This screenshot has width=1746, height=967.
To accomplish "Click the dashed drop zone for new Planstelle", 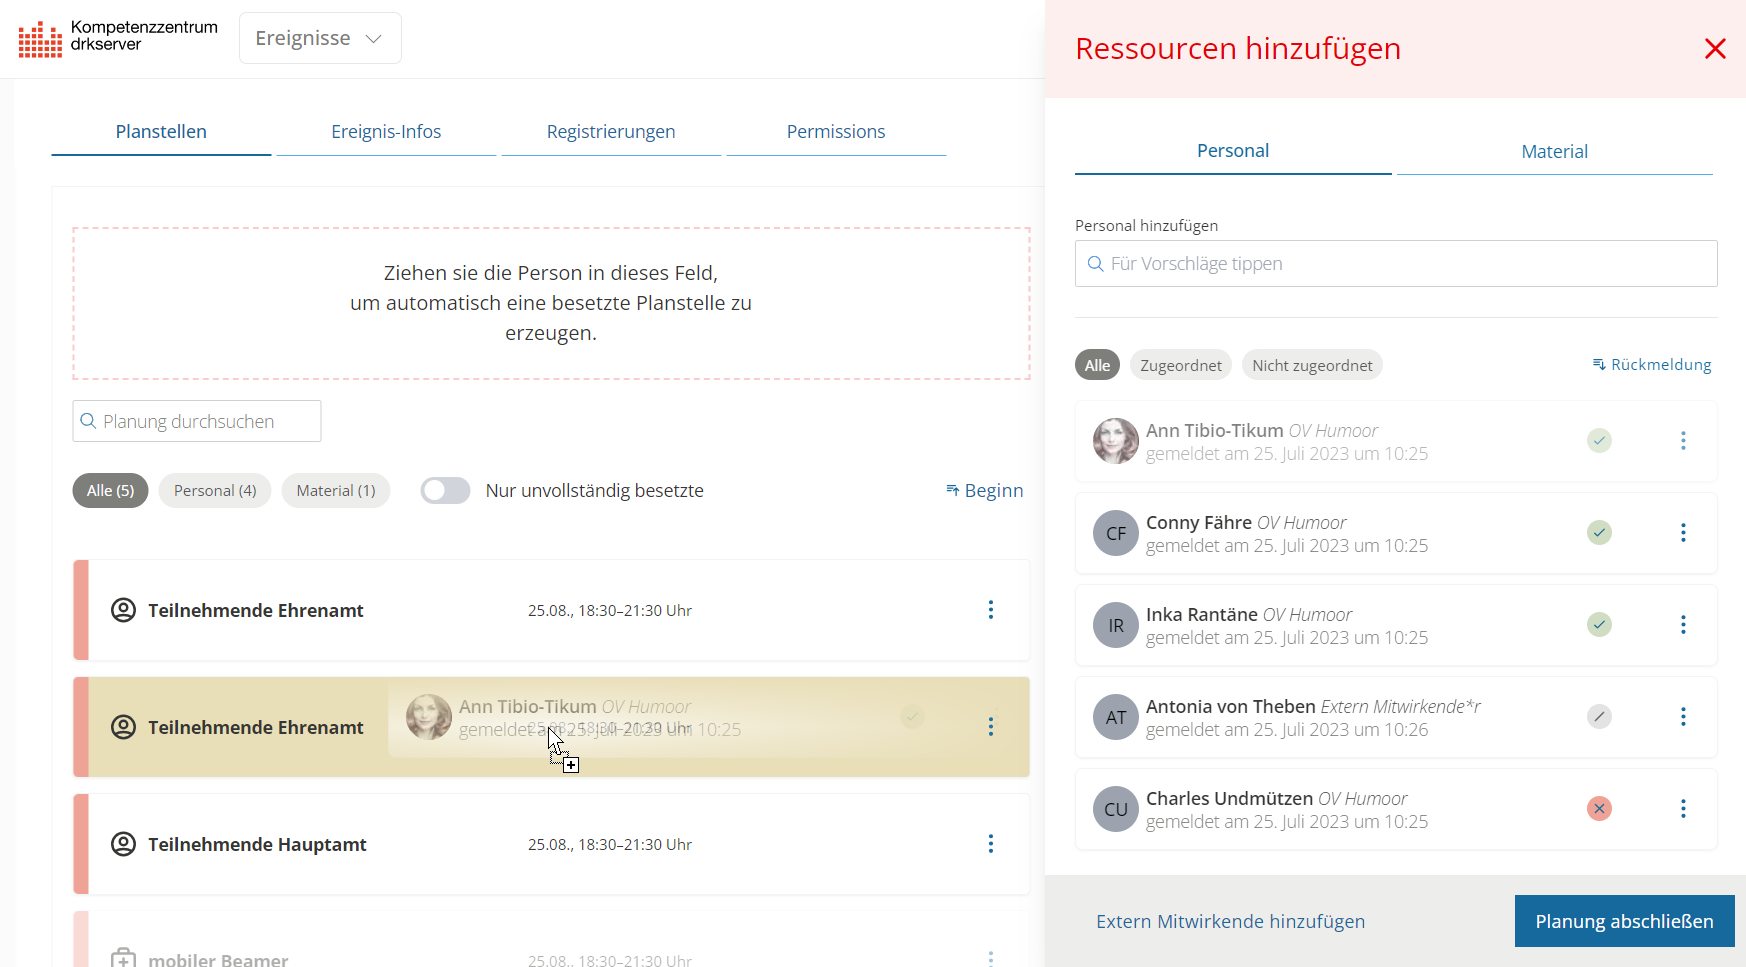I will click(551, 303).
